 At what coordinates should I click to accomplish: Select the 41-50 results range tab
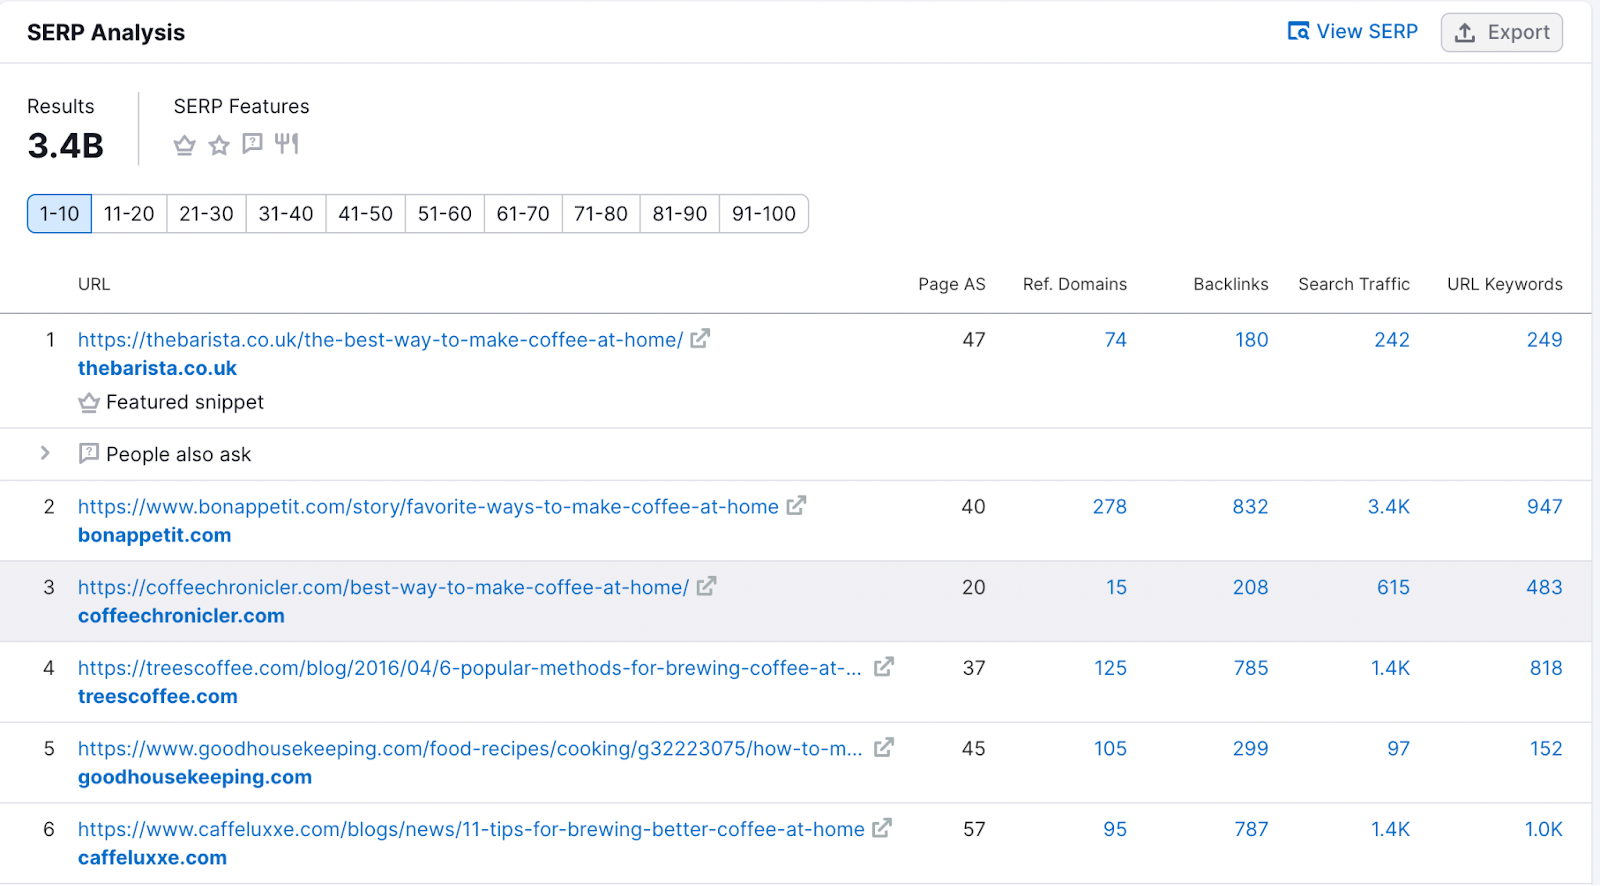click(365, 214)
